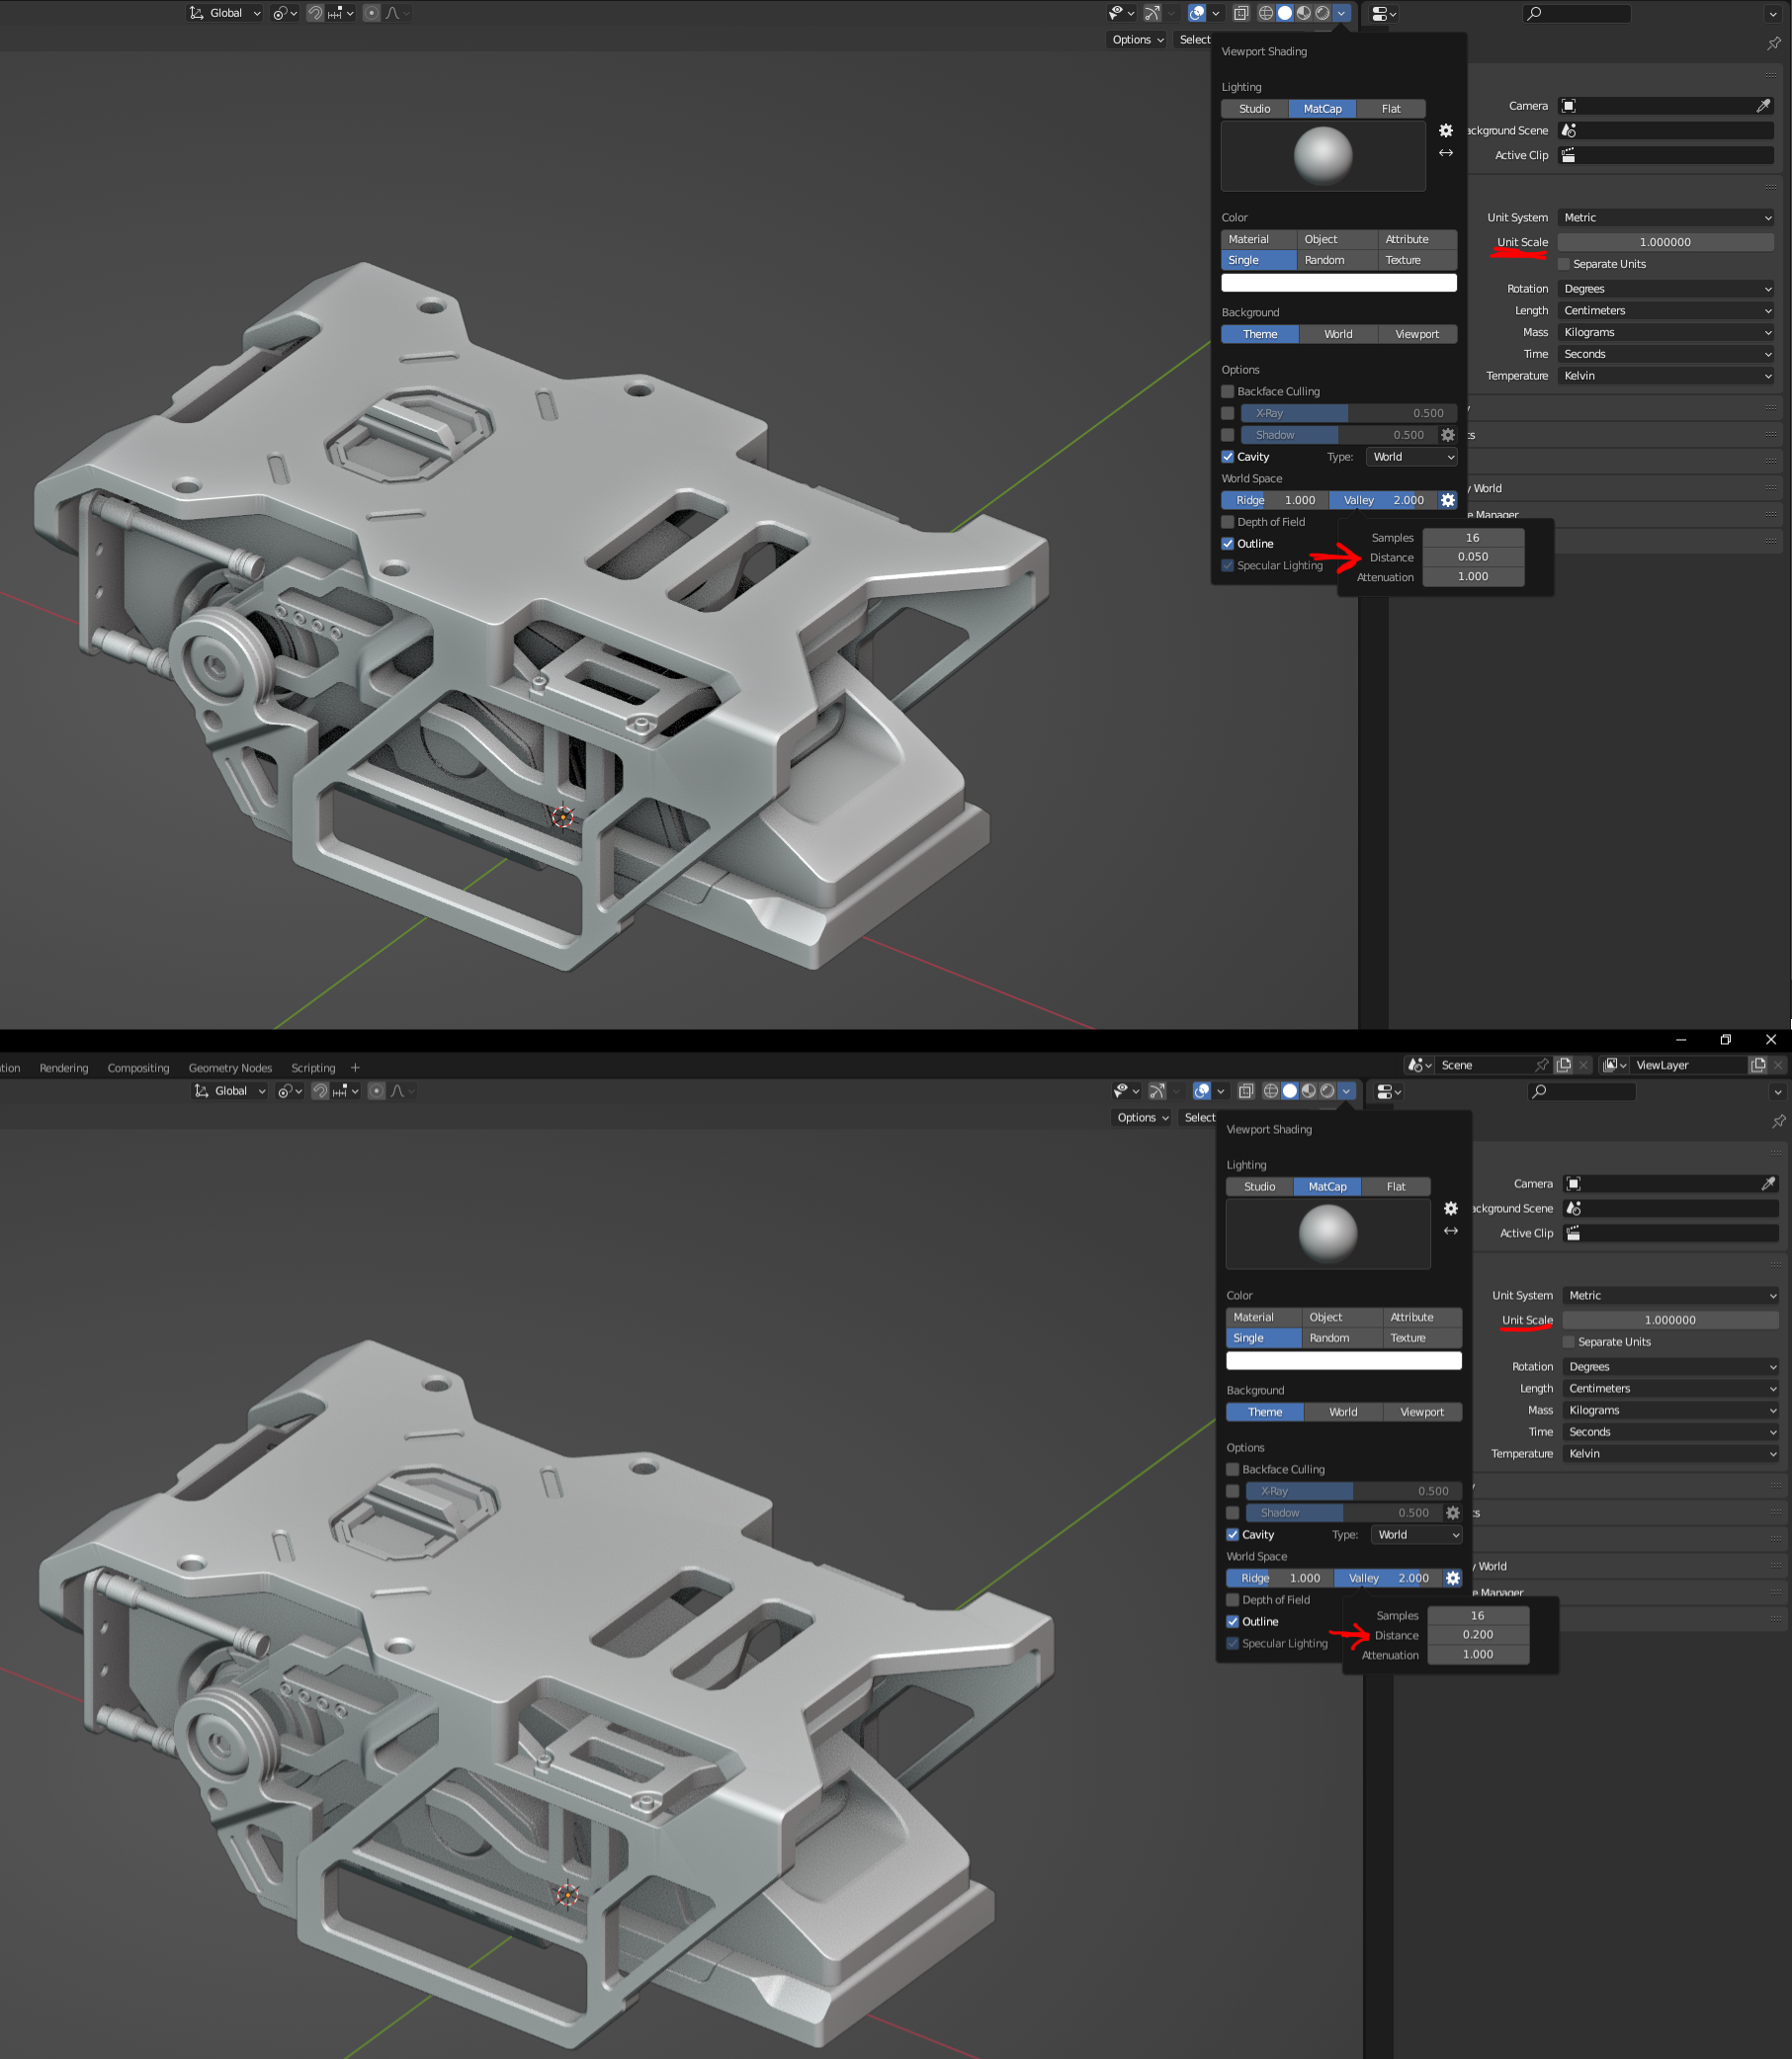Flip the MatCap with arrows icon in lower screenshot

tap(1451, 1231)
